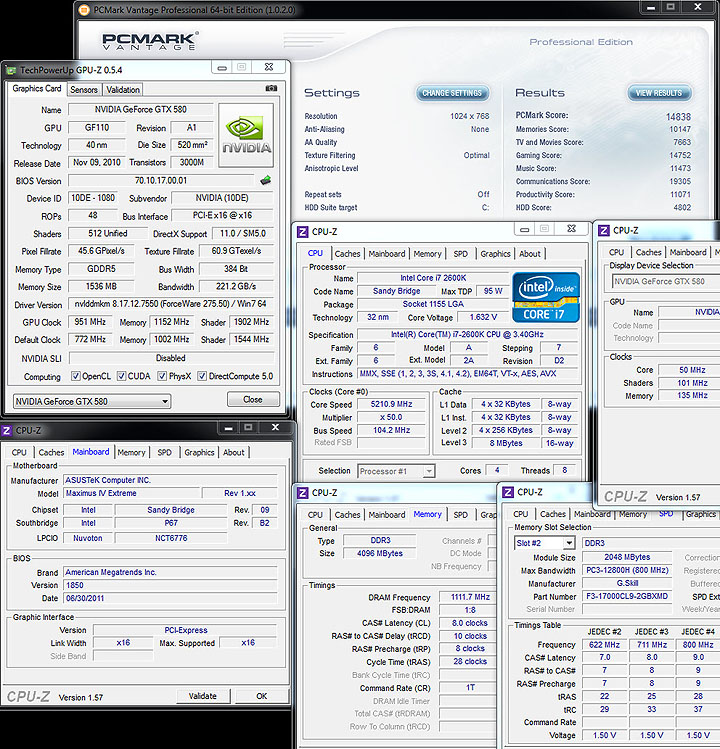
Task: Toggle the OpenCL checkbox in GPU-Z
Action: (x=75, y=376)
